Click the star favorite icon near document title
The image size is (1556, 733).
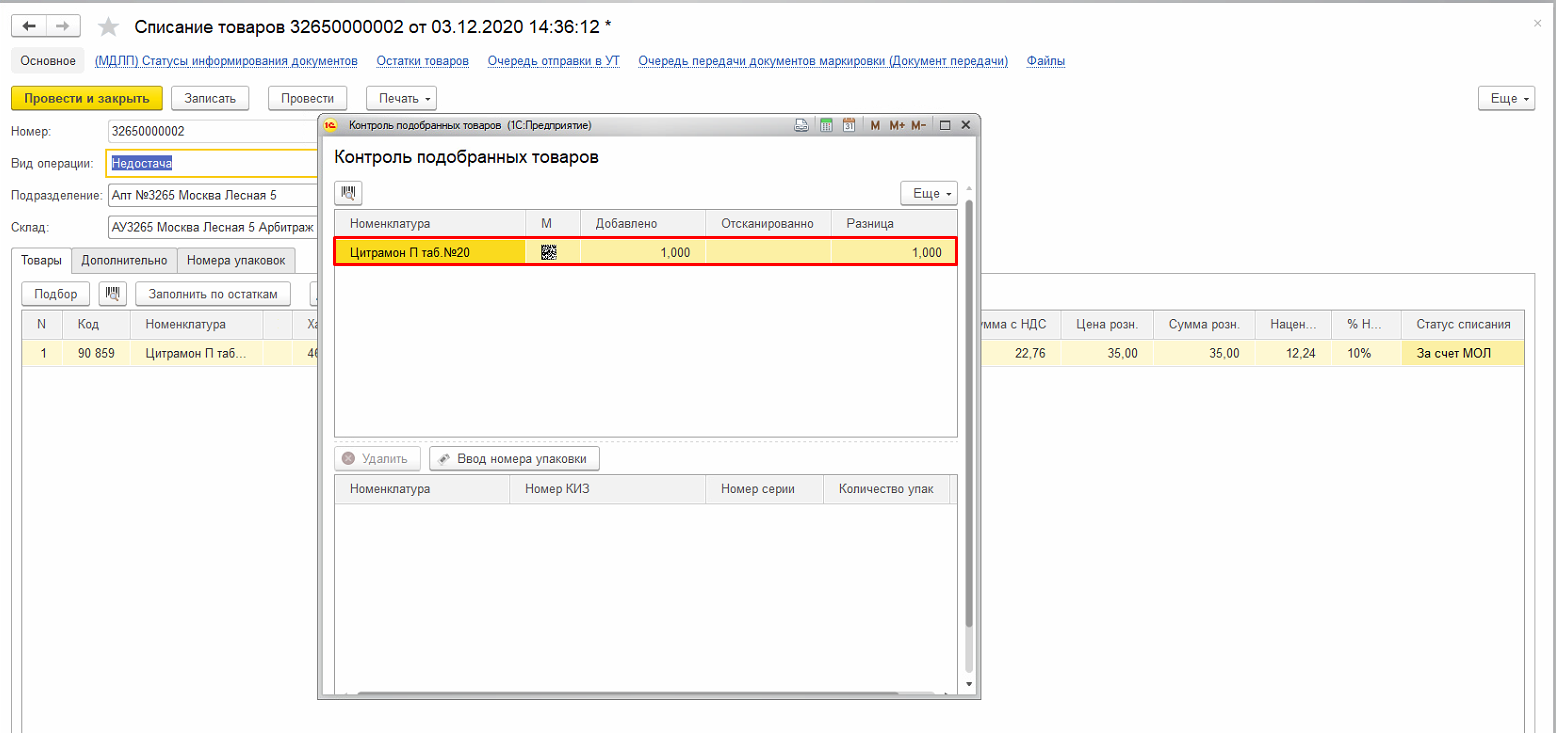(x=109, y=27)
